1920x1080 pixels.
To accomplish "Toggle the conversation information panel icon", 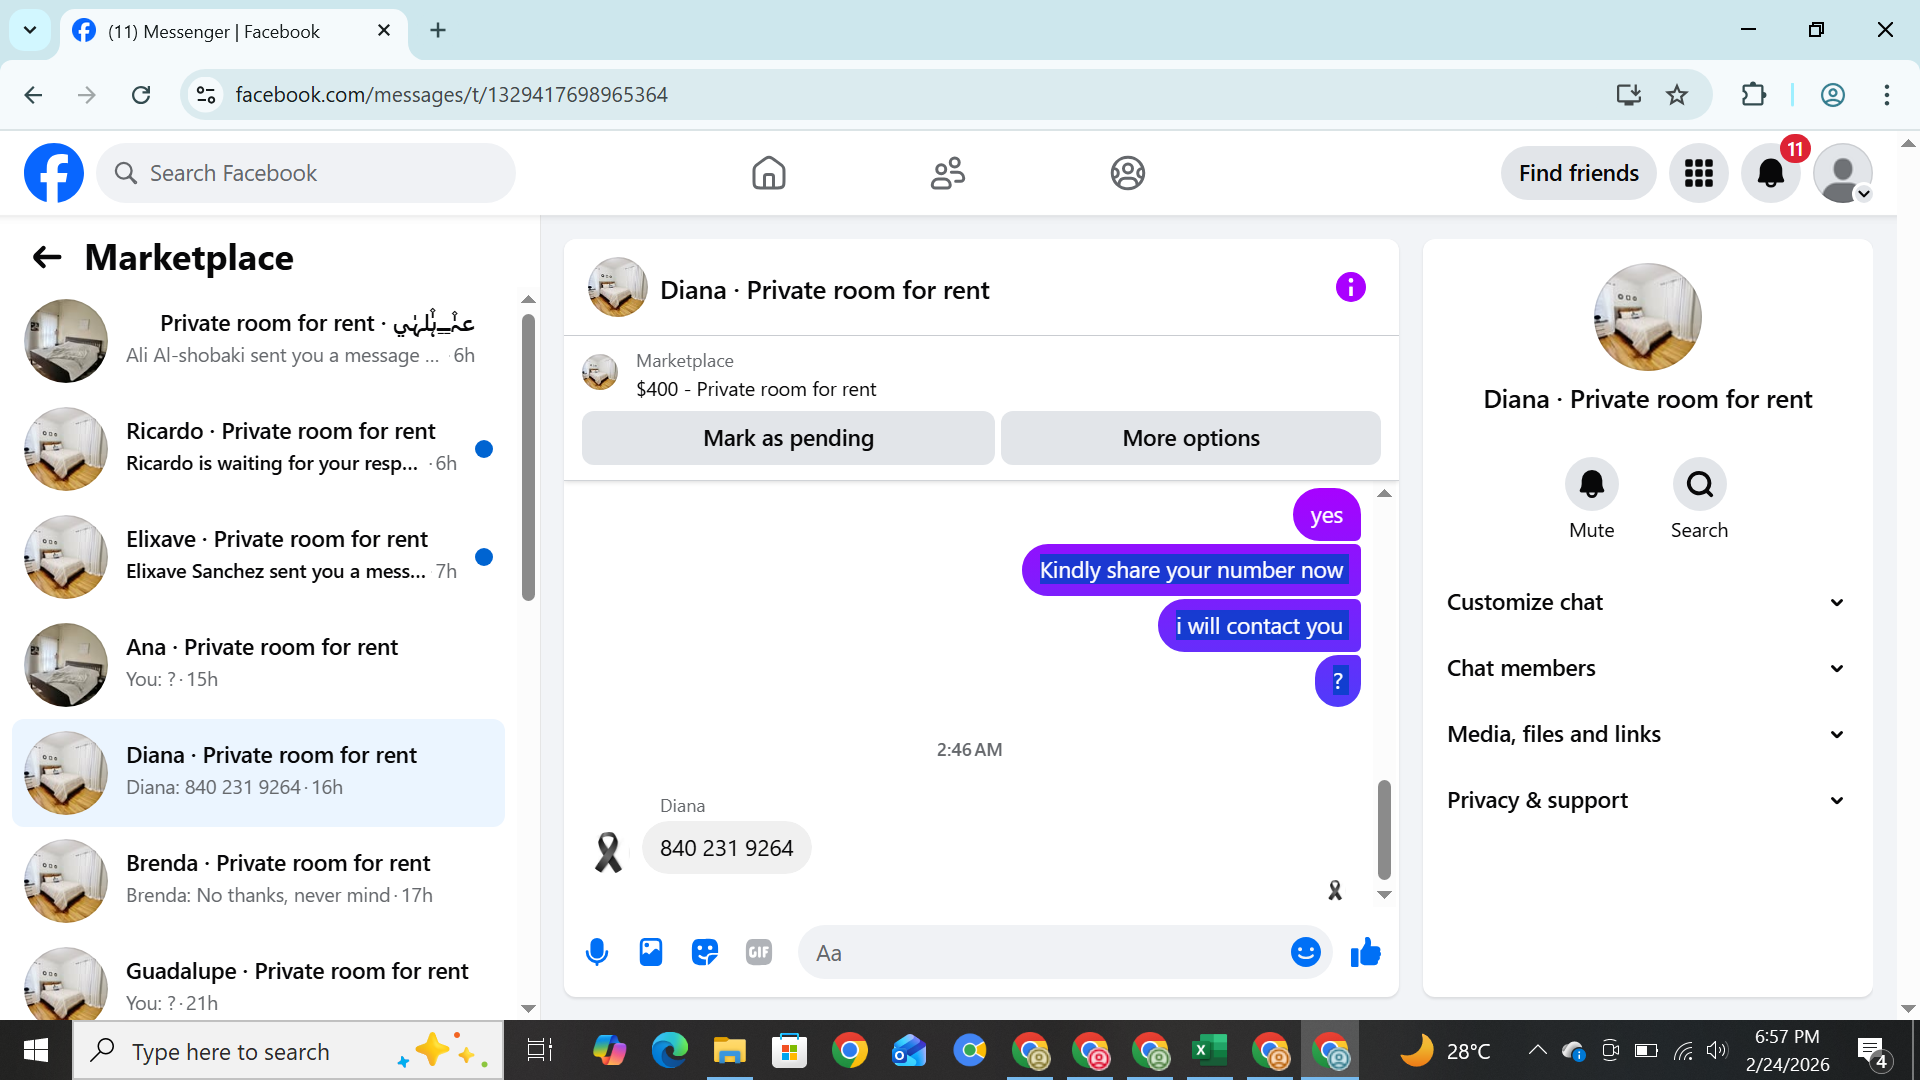I will tap(1350, 288).
